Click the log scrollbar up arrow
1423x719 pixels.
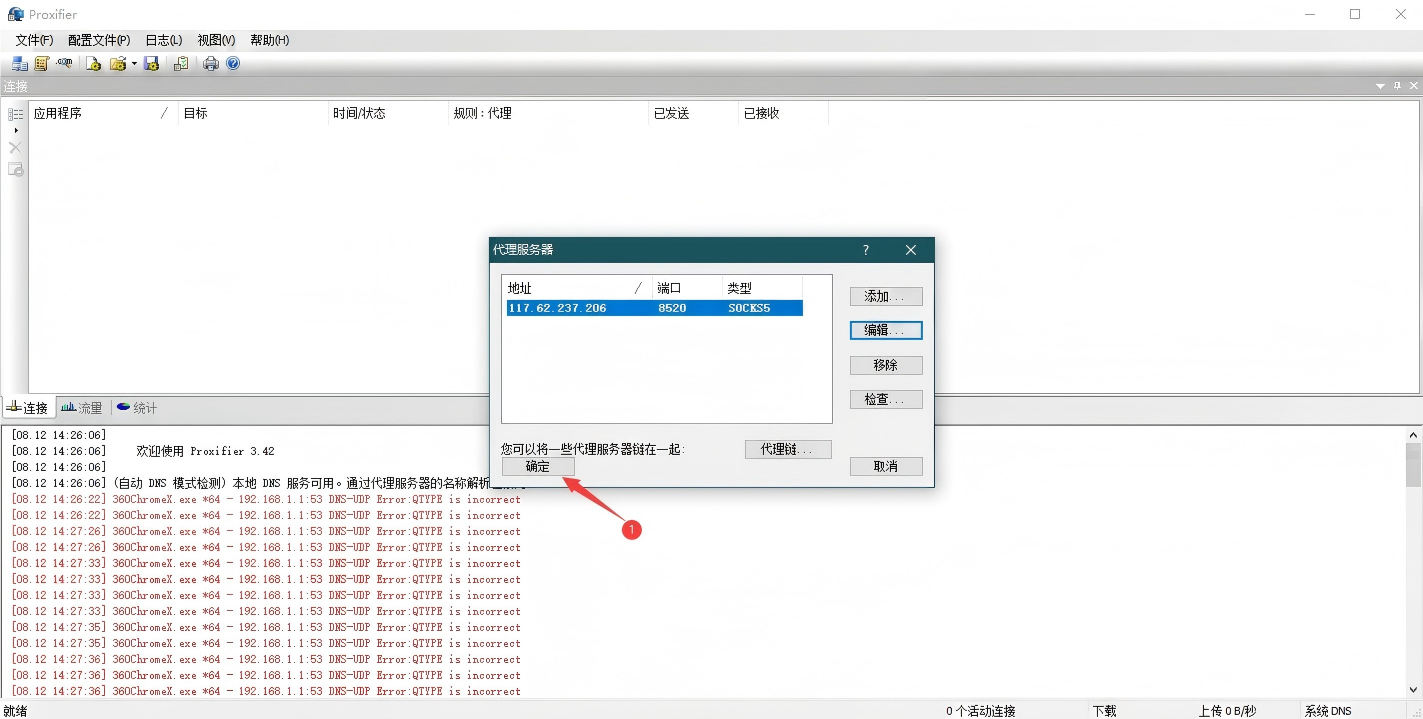point(1413,435)
